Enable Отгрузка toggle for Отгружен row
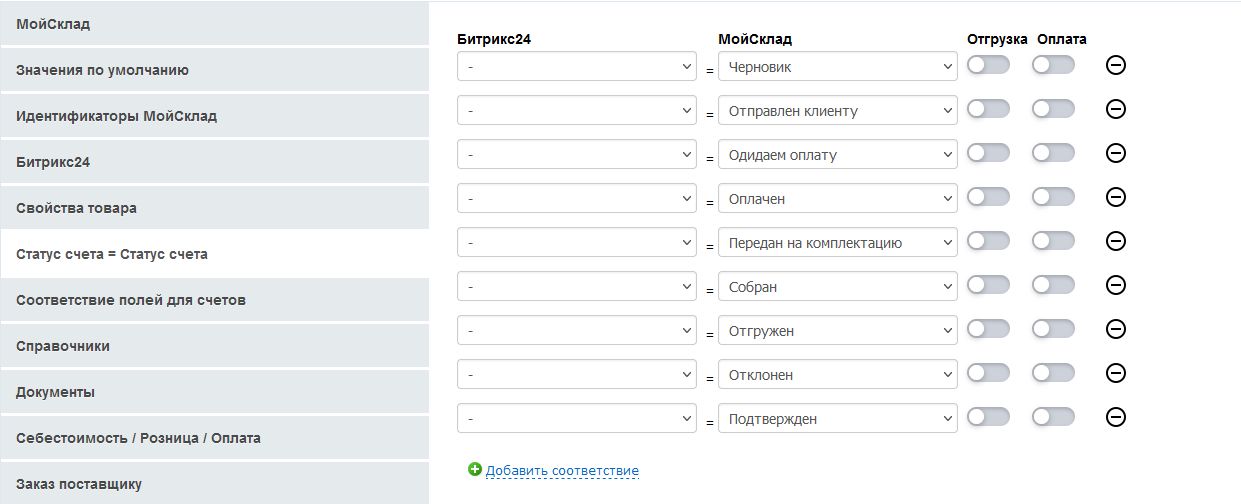The image size is (1241, 504). point(988,329)
